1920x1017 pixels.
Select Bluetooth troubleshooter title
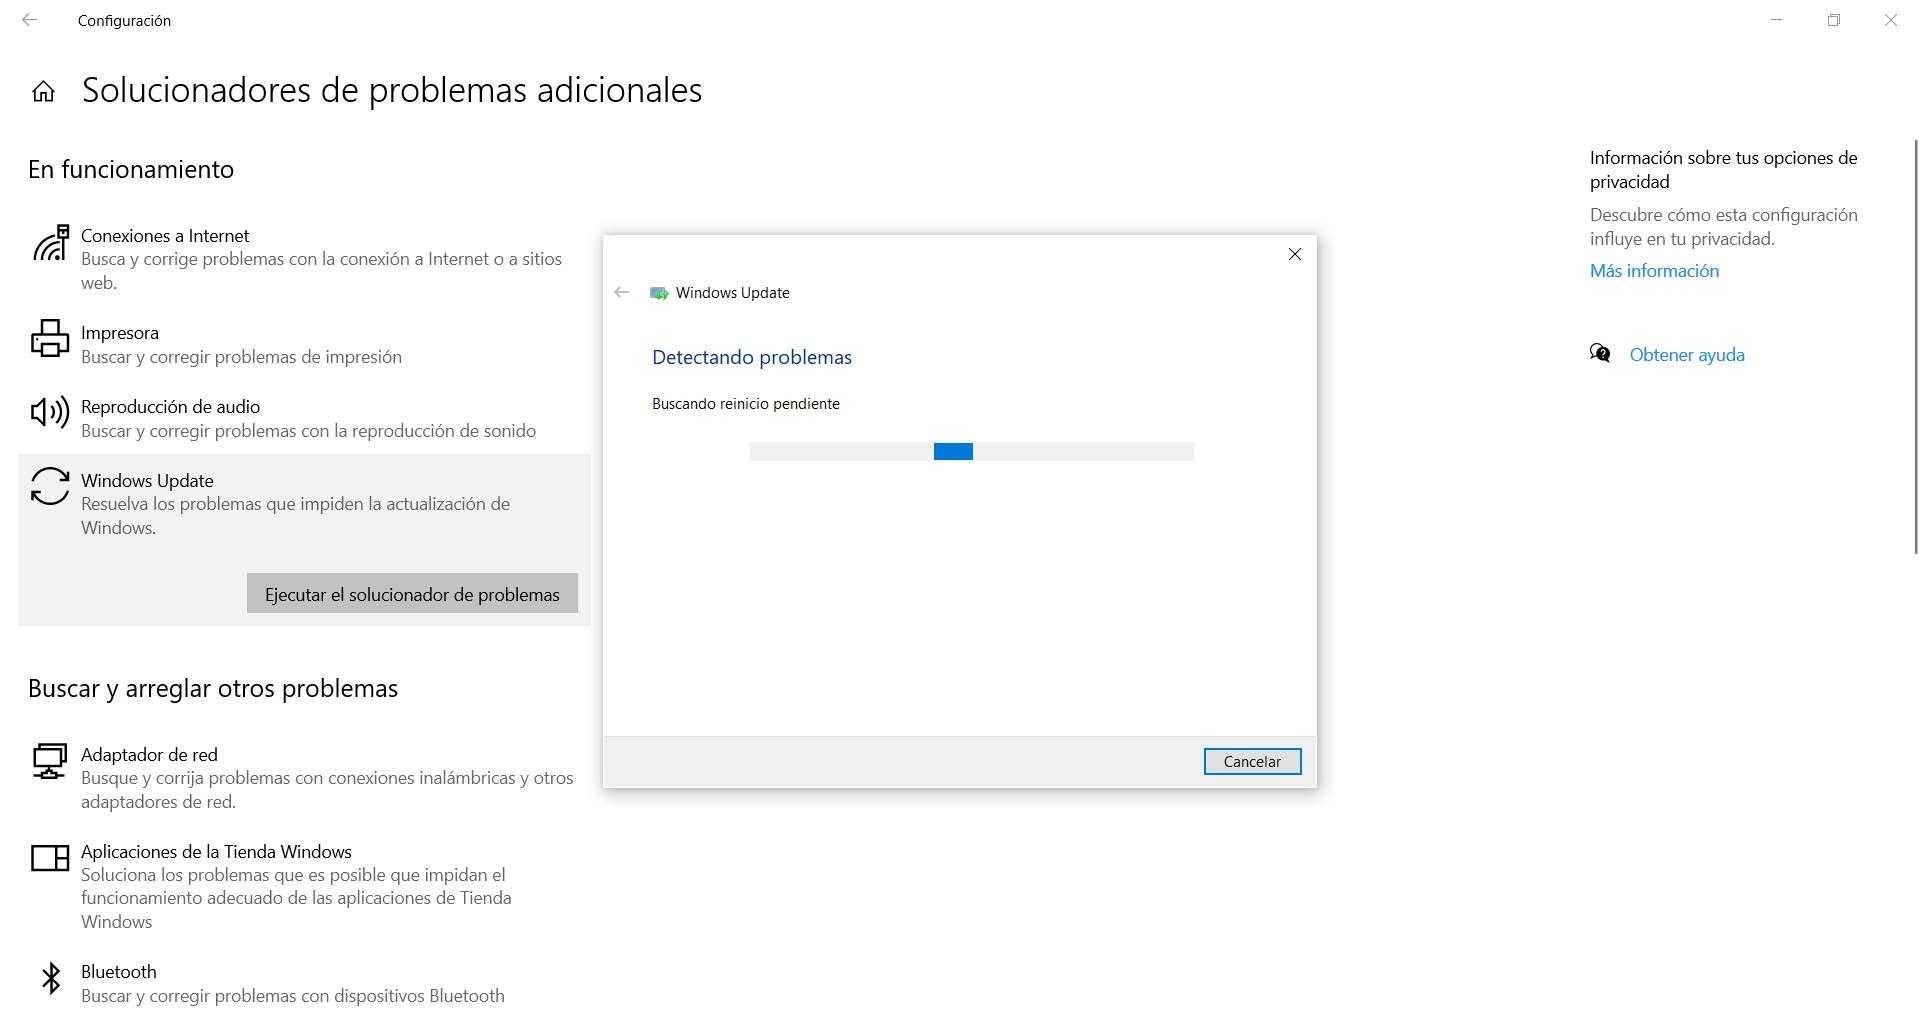coord(119,972)
